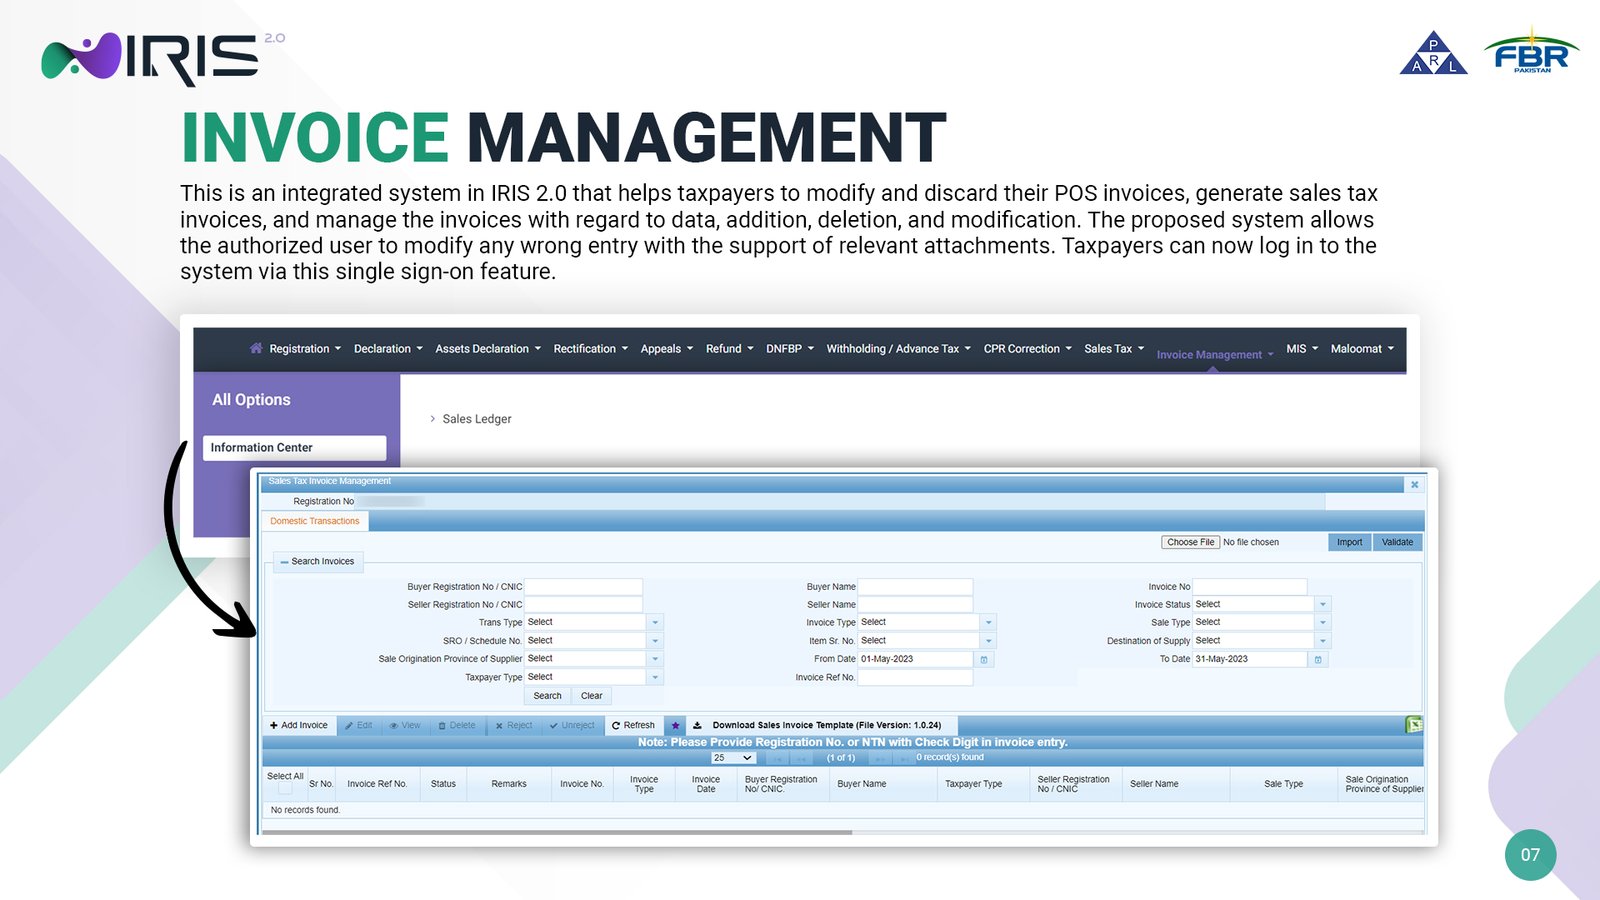Screen dimensions: 1600x900
Task: Open the SRO / Schedule No. dropdown
Action: (x=655, y=641)
